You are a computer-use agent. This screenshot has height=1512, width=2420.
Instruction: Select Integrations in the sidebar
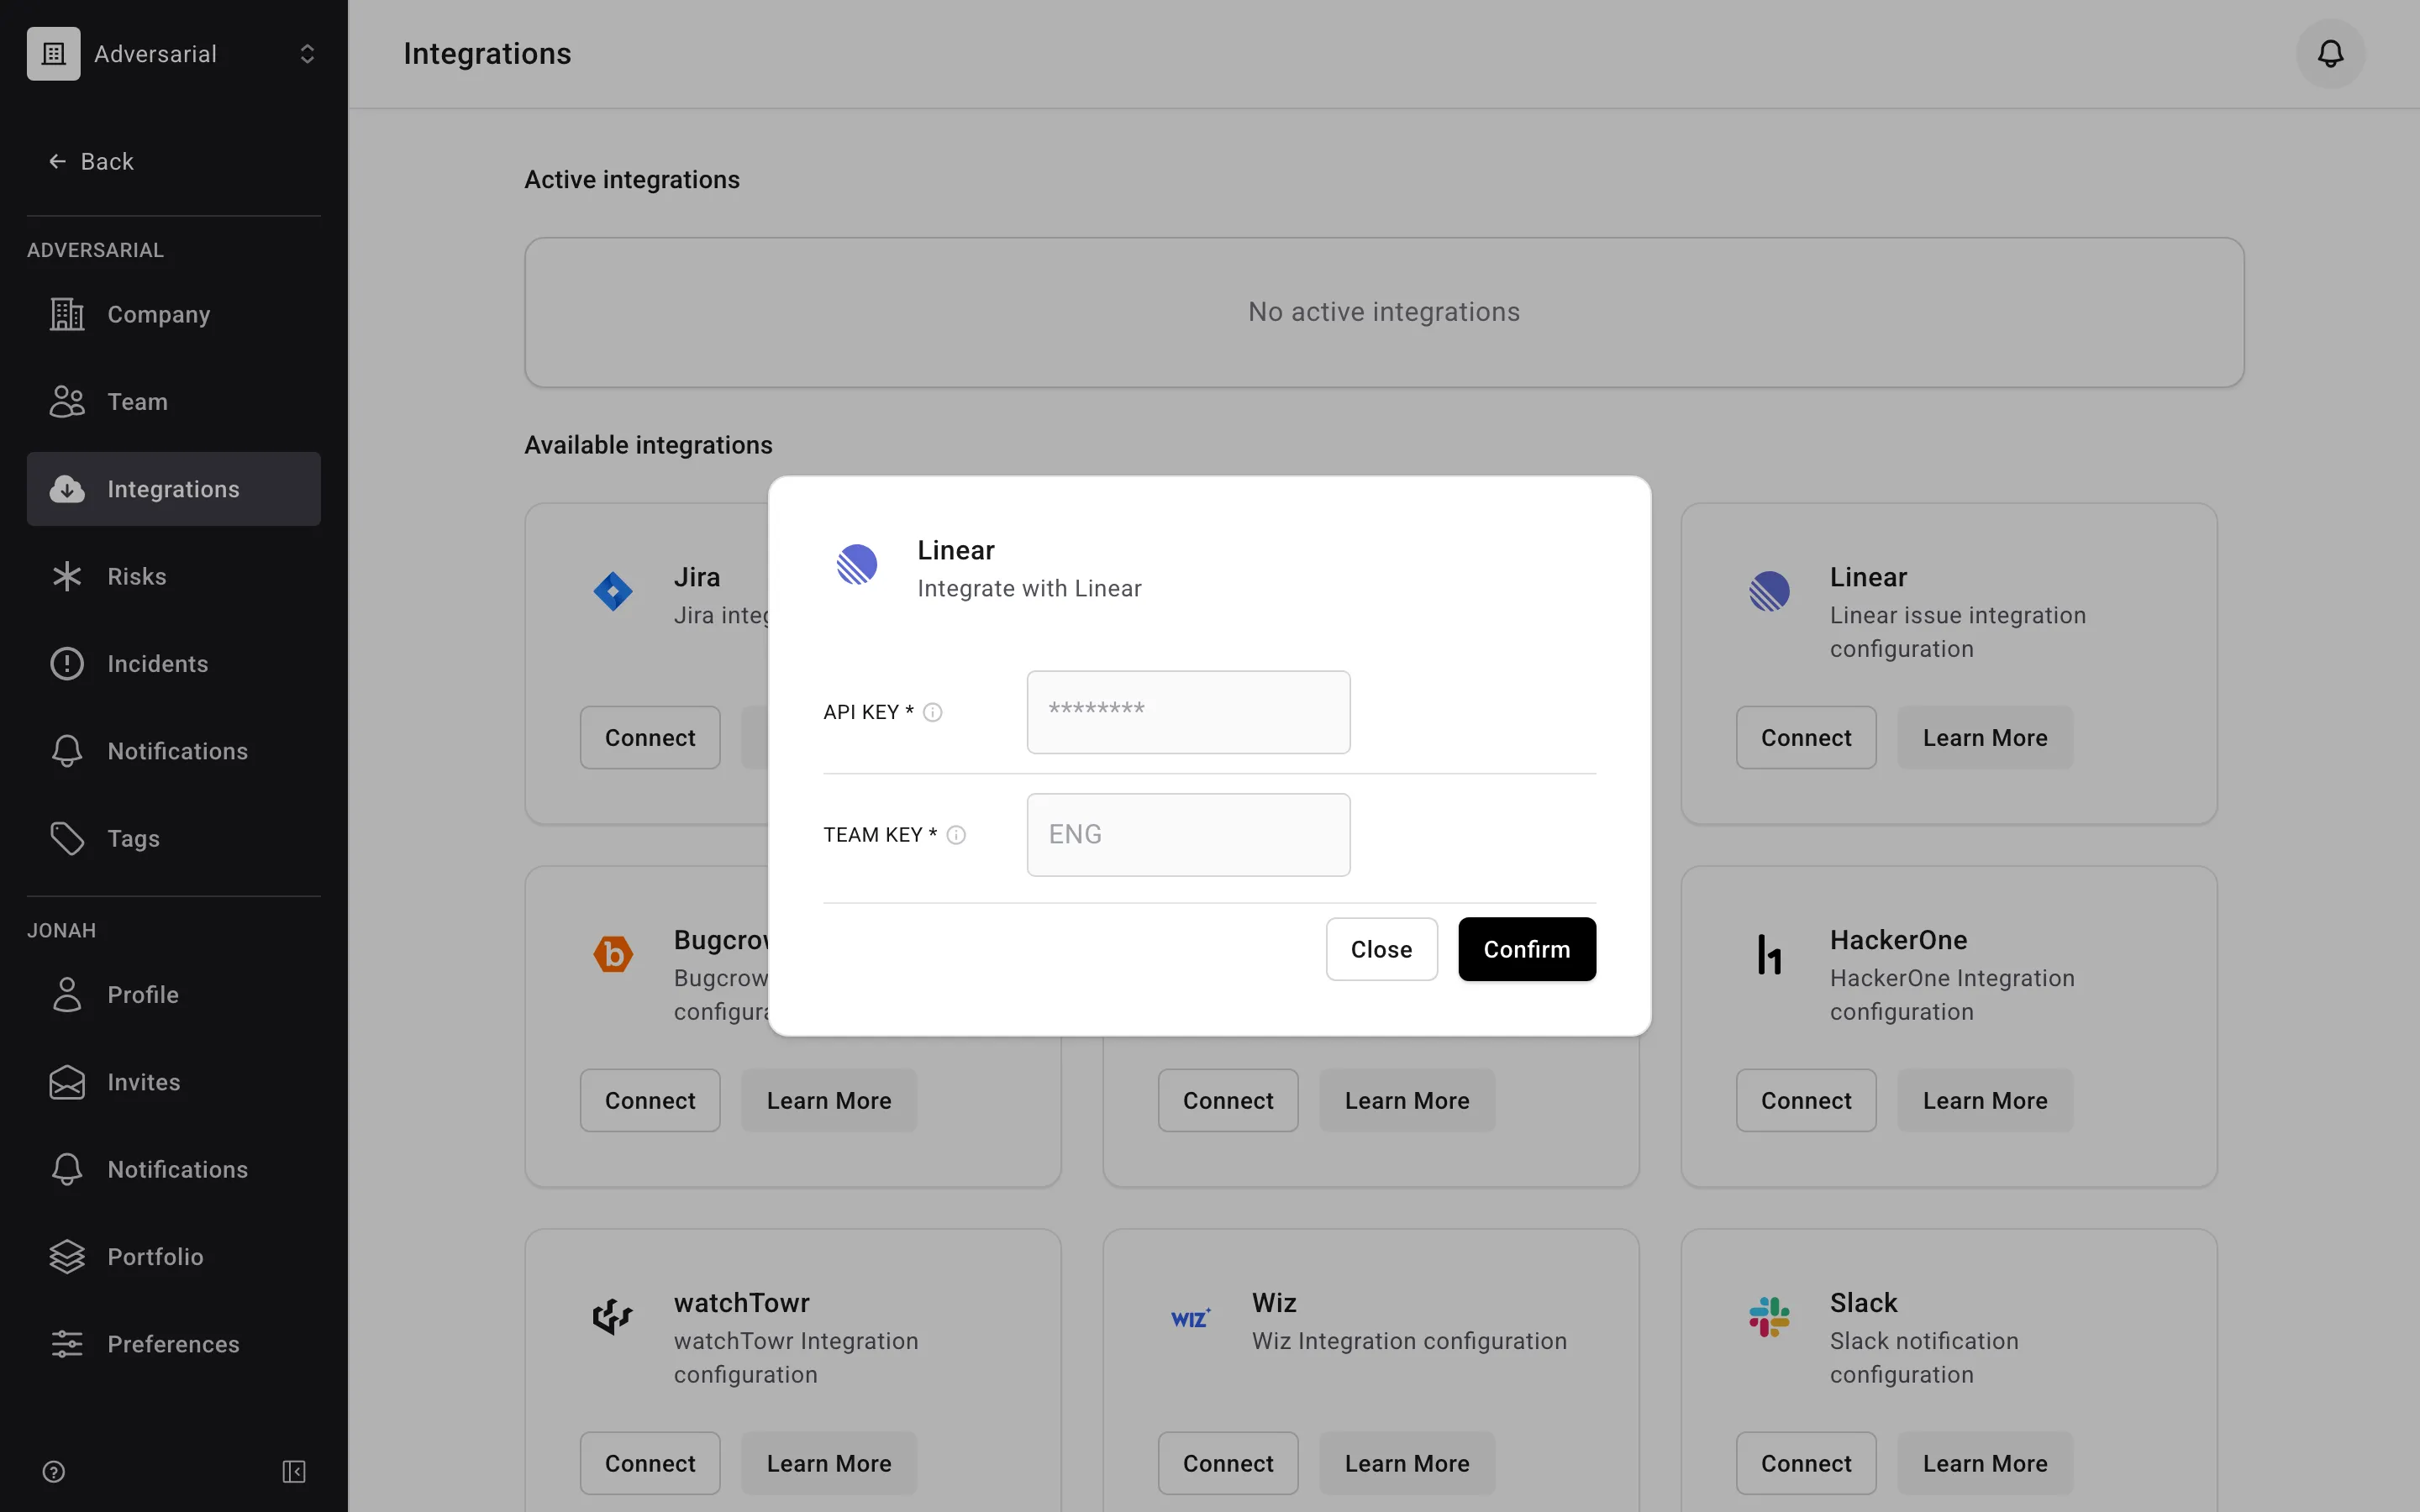pos(174,489)
